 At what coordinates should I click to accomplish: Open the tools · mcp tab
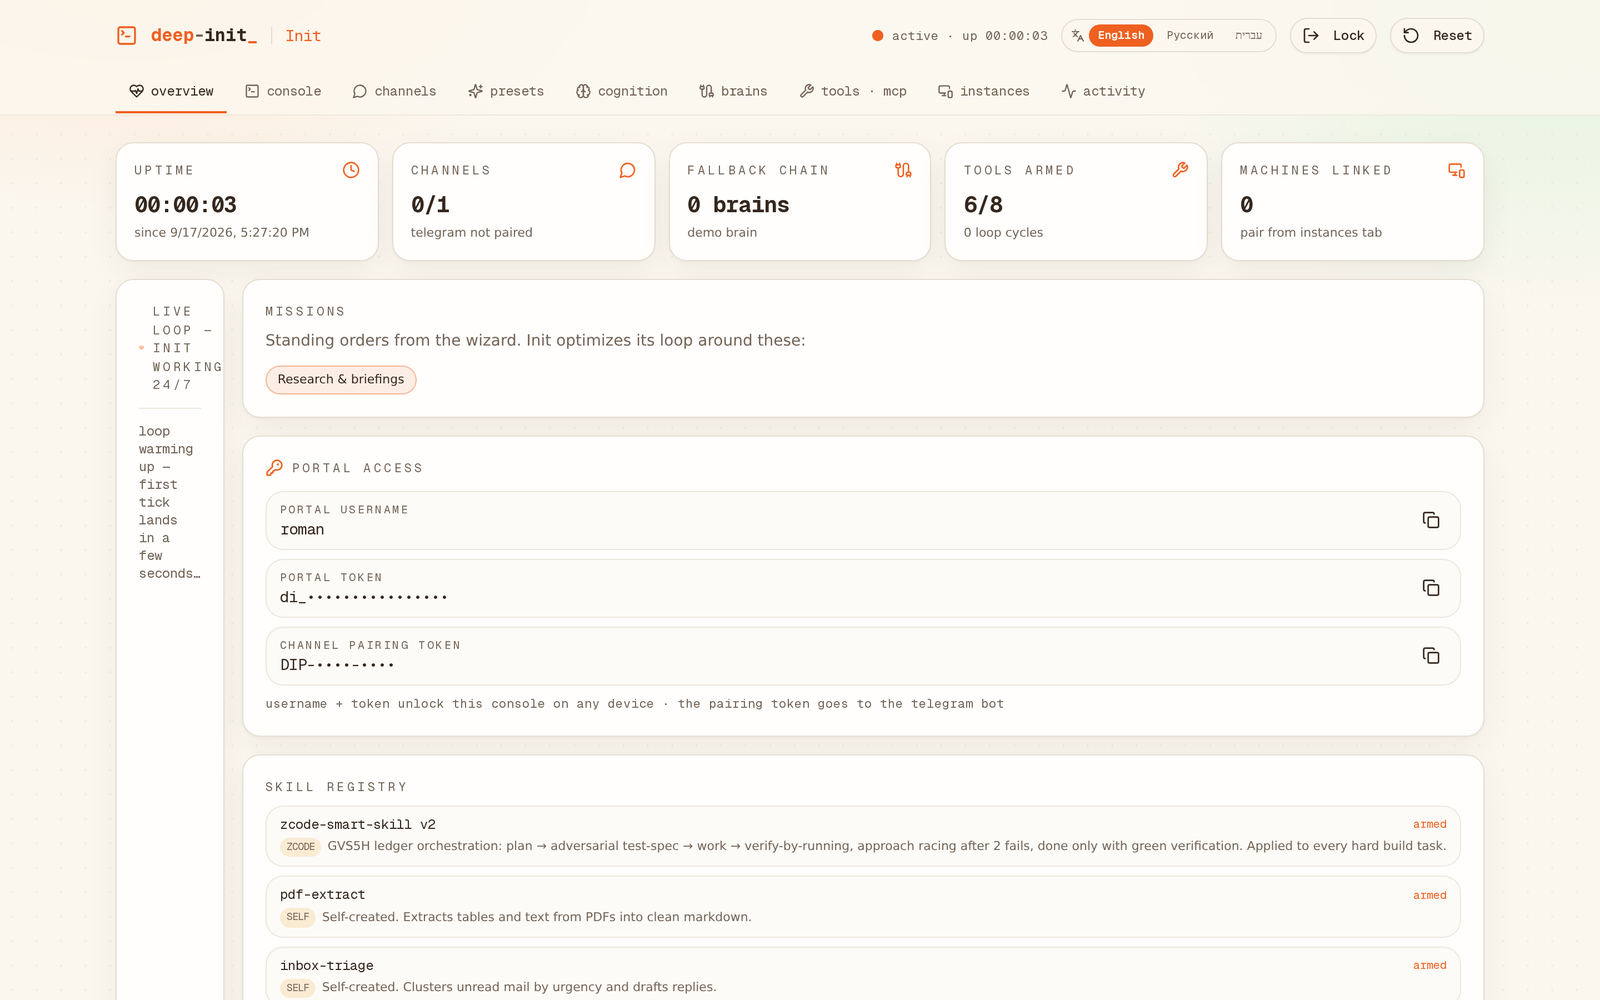pos(853,91)
